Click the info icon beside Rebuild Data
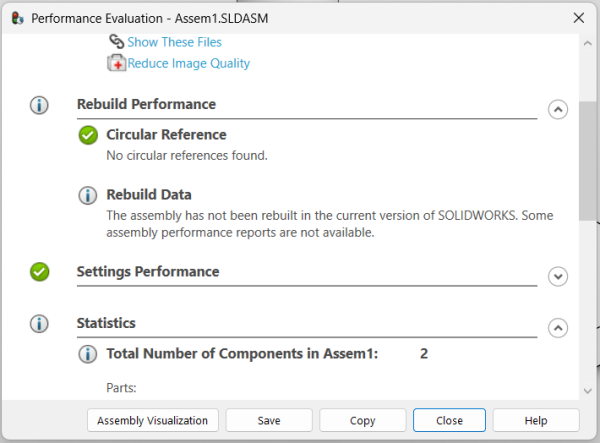This screenshot has height=443, width=600. [x=88, y=195]
